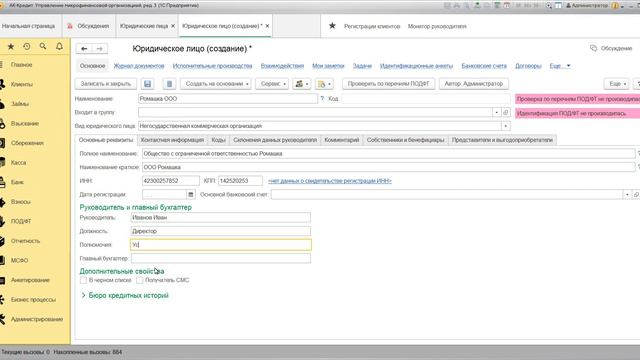Open Бизнес процессы section in sidebar
This screenshot has width=640, height=360.
click(33, 300)
